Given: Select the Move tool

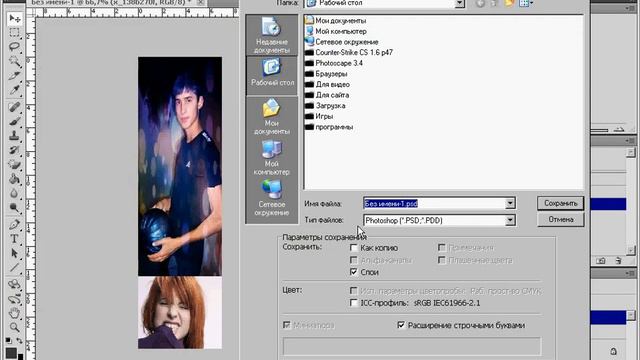Looking at the screenshot, I should point(15,18).
